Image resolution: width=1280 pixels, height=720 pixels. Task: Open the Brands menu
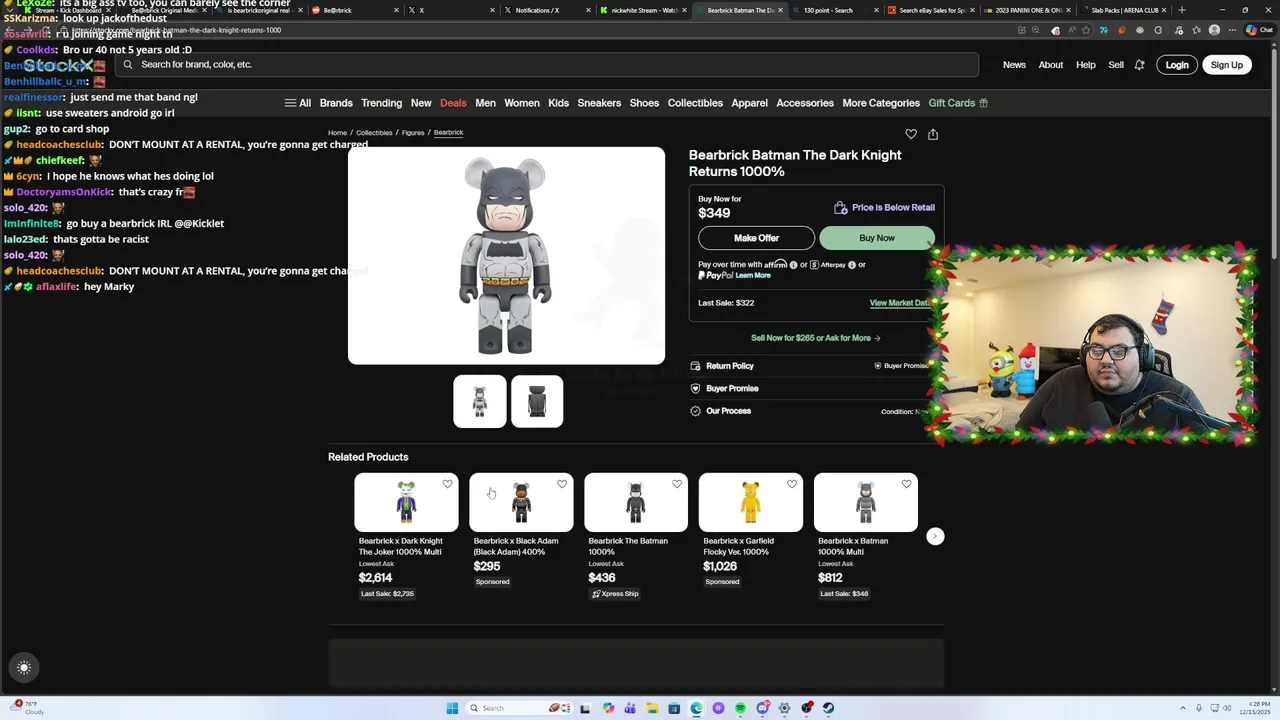(336, 103)
